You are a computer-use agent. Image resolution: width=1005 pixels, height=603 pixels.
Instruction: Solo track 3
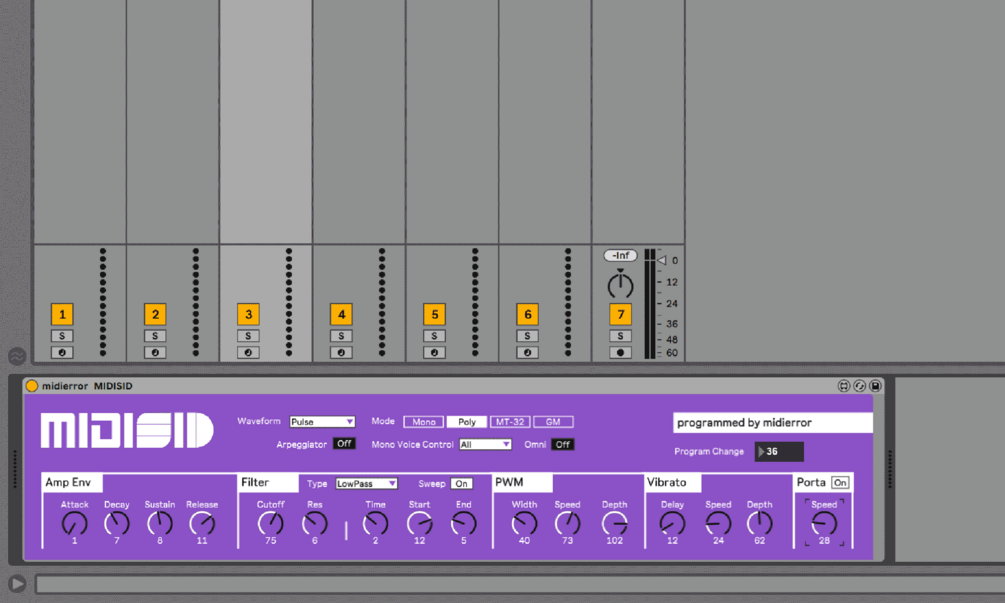(x=248, y=336)
